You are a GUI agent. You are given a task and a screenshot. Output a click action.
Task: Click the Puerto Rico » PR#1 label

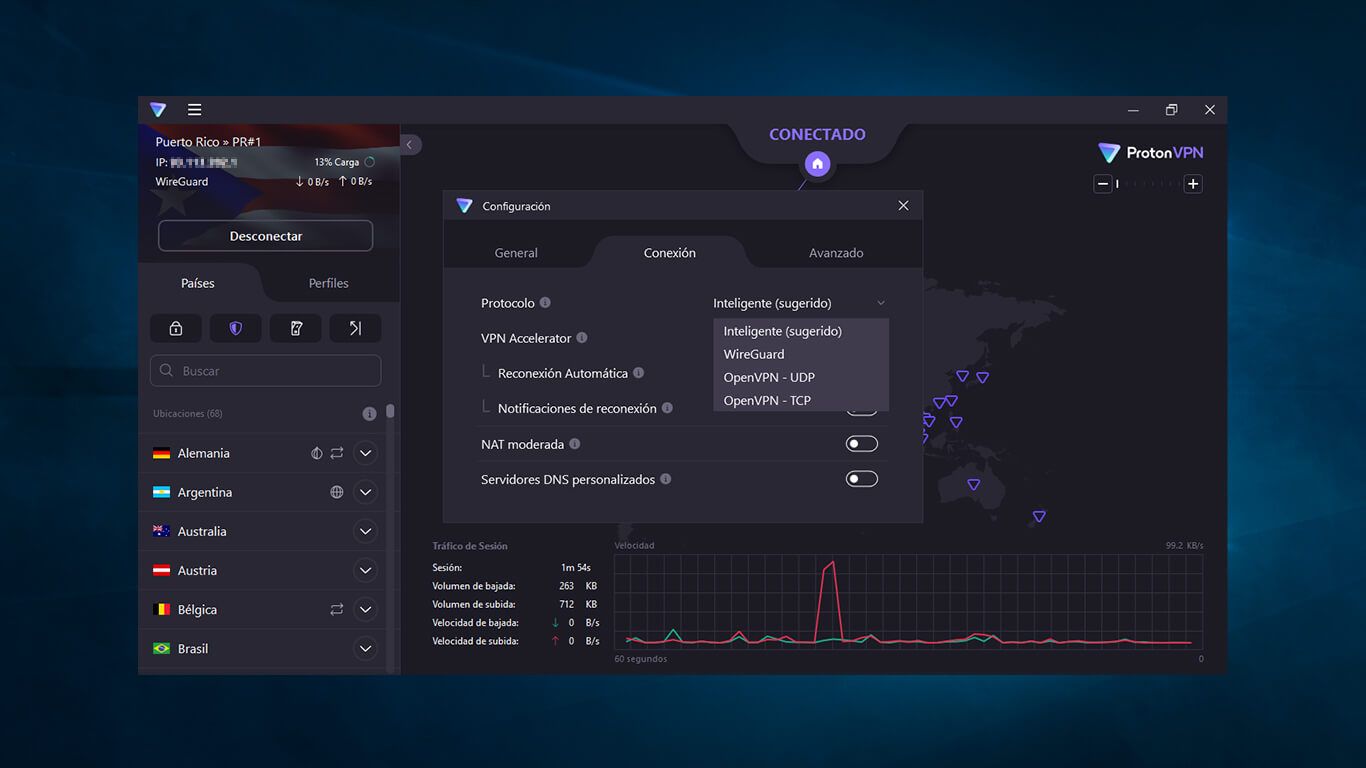(208, 142)
